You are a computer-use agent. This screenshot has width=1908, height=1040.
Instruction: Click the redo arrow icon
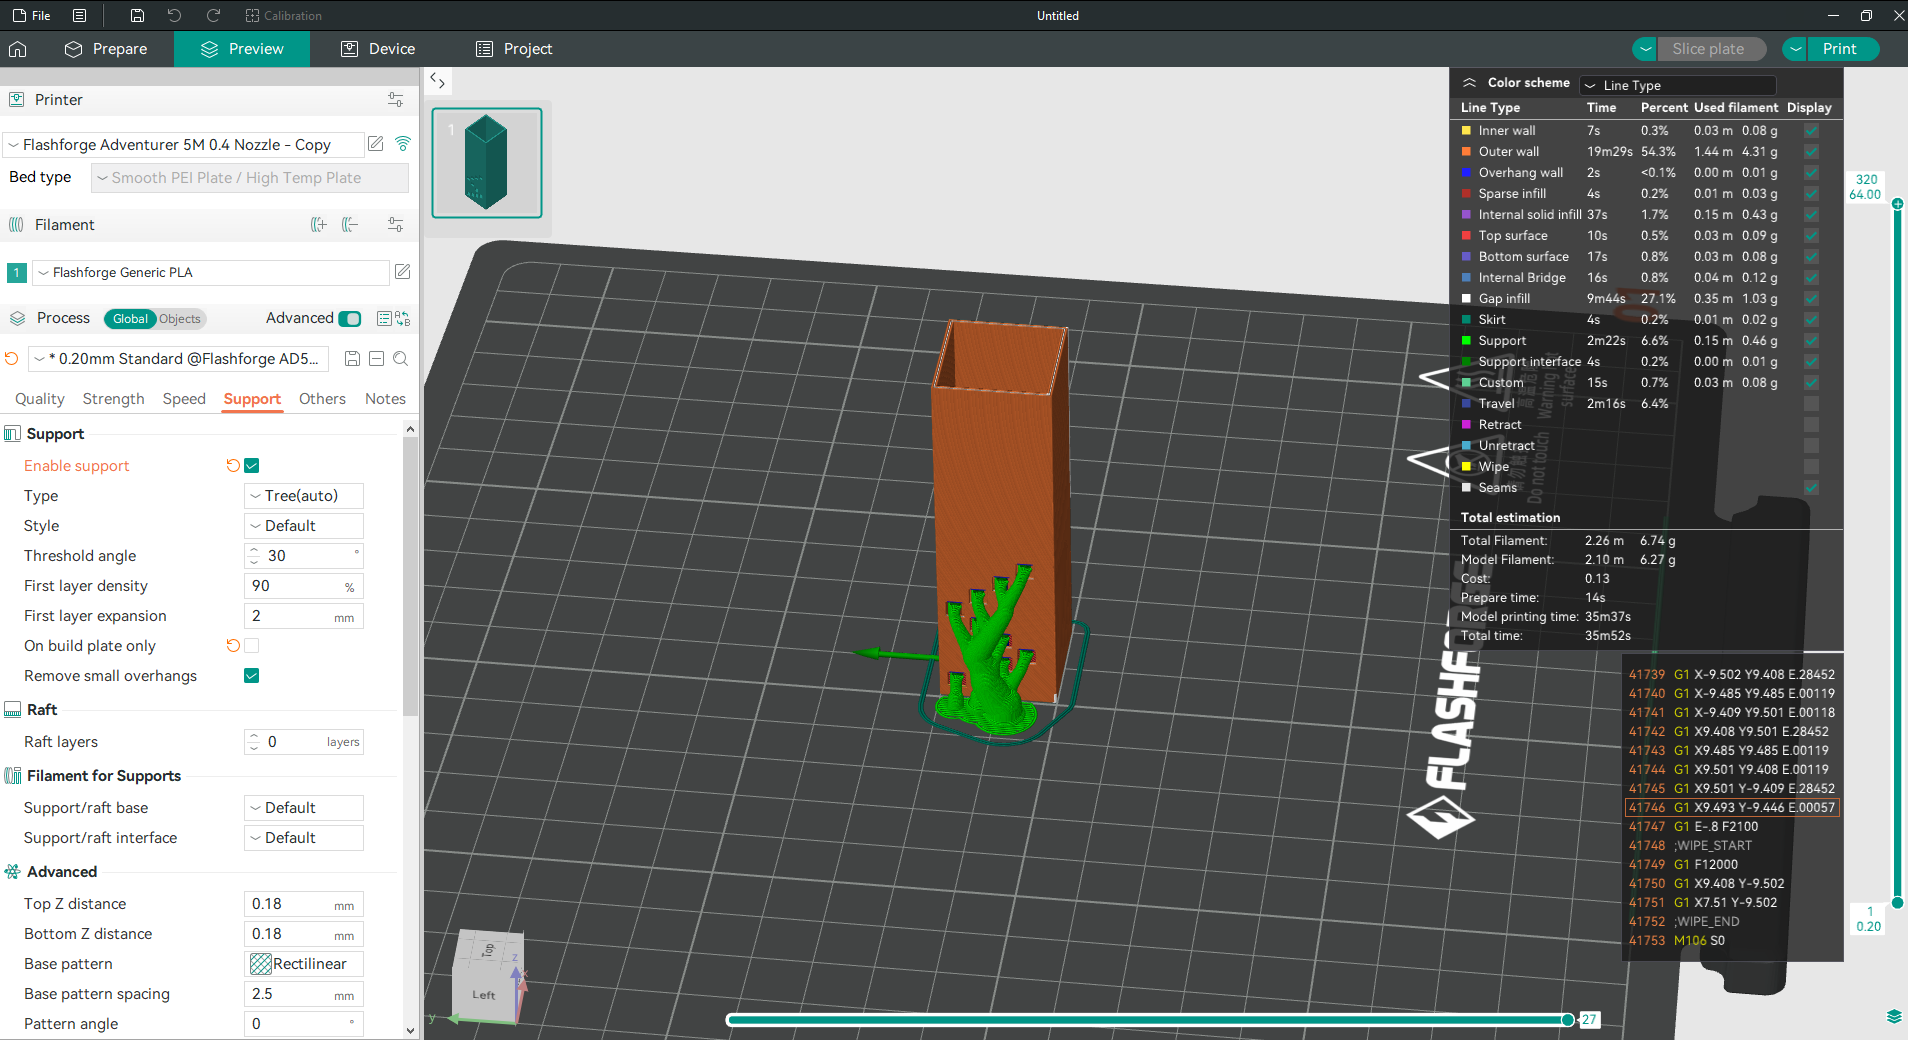point(213,16)
